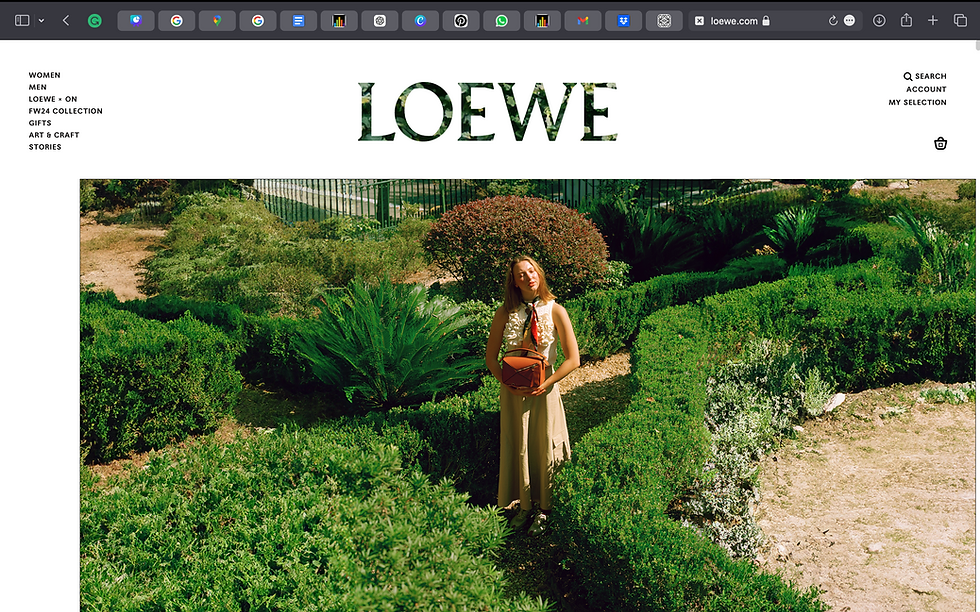Open the Share sheet icon

point(906,21)
